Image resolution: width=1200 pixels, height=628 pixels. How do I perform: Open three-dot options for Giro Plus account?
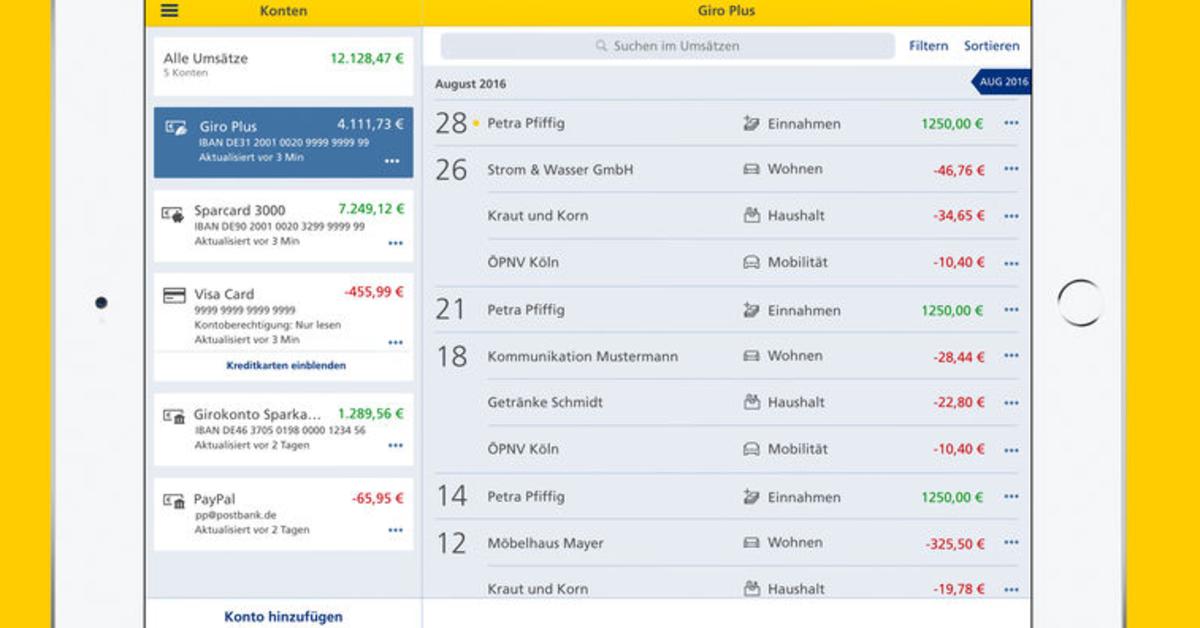tap(392, 161)
